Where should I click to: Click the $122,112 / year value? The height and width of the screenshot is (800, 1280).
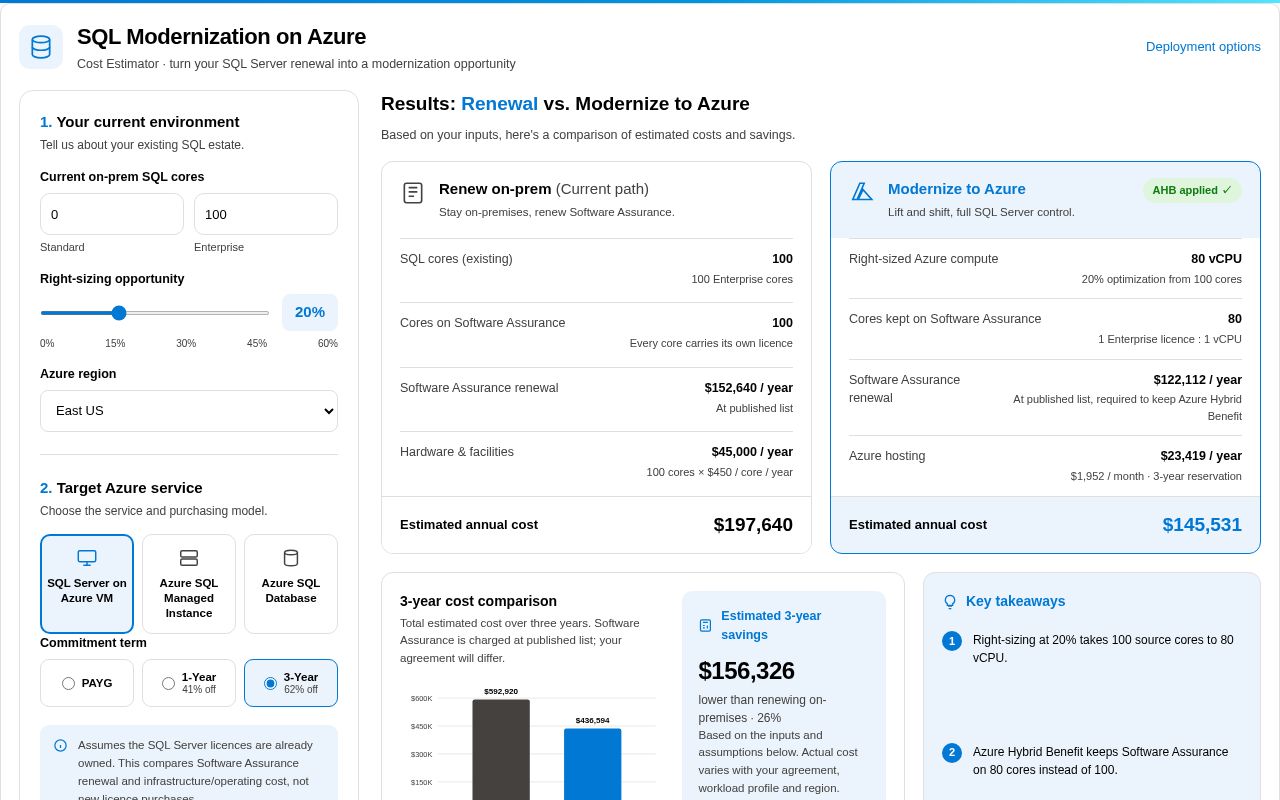click(x=1198, y=380)
